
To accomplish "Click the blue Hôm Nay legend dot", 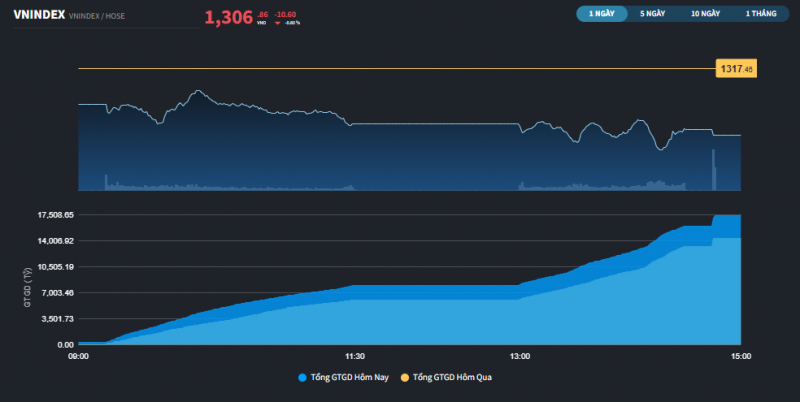I will [x=303, y=377].
